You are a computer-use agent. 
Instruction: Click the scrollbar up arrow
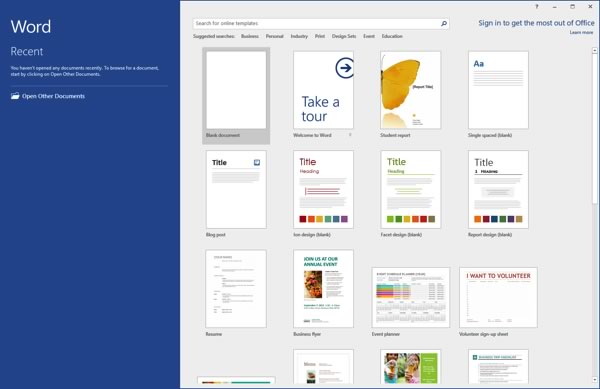pyautogui.click(x=595, y=50)
